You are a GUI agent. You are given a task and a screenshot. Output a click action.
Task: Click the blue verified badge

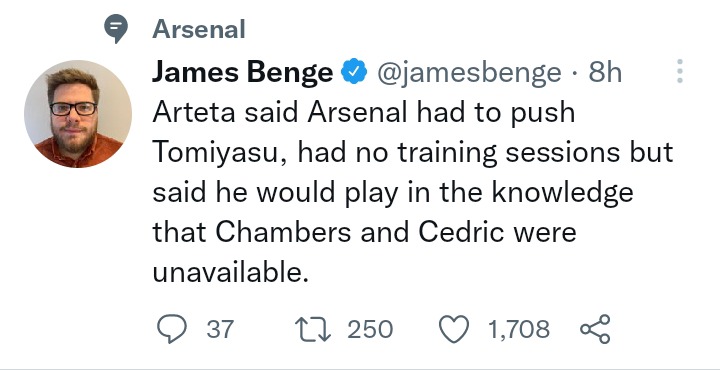tap(354, 72)
